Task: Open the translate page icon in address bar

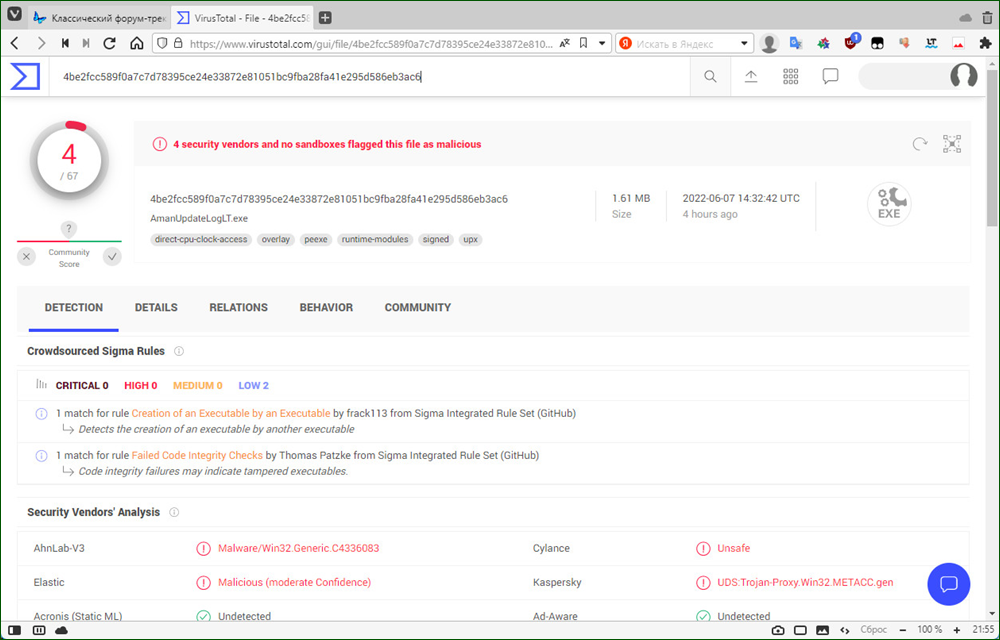Action: pos(564,43)
